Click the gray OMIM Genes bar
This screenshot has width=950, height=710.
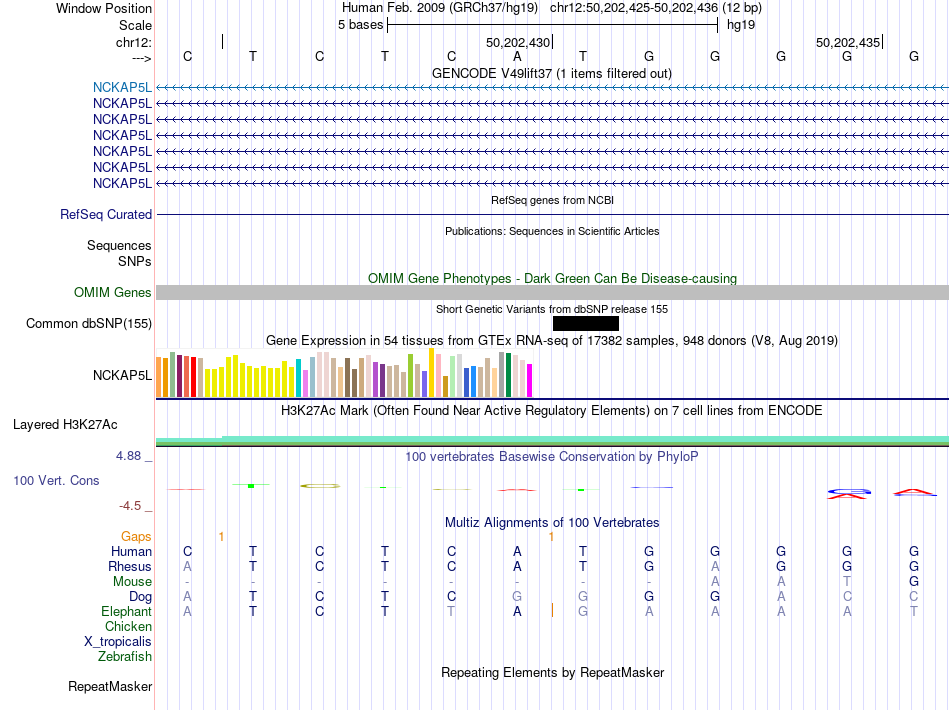tap(552, 293)
